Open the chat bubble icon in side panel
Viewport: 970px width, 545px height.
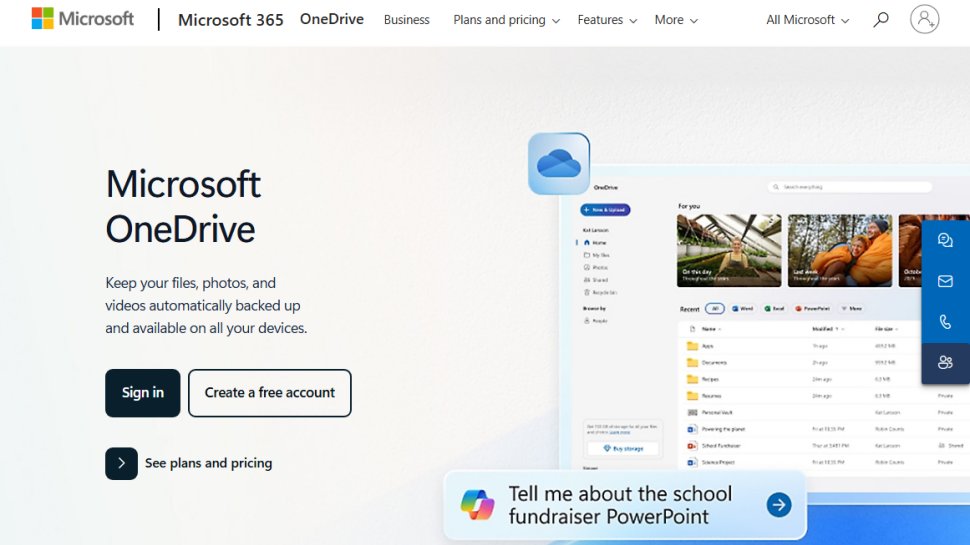[945, 240]
